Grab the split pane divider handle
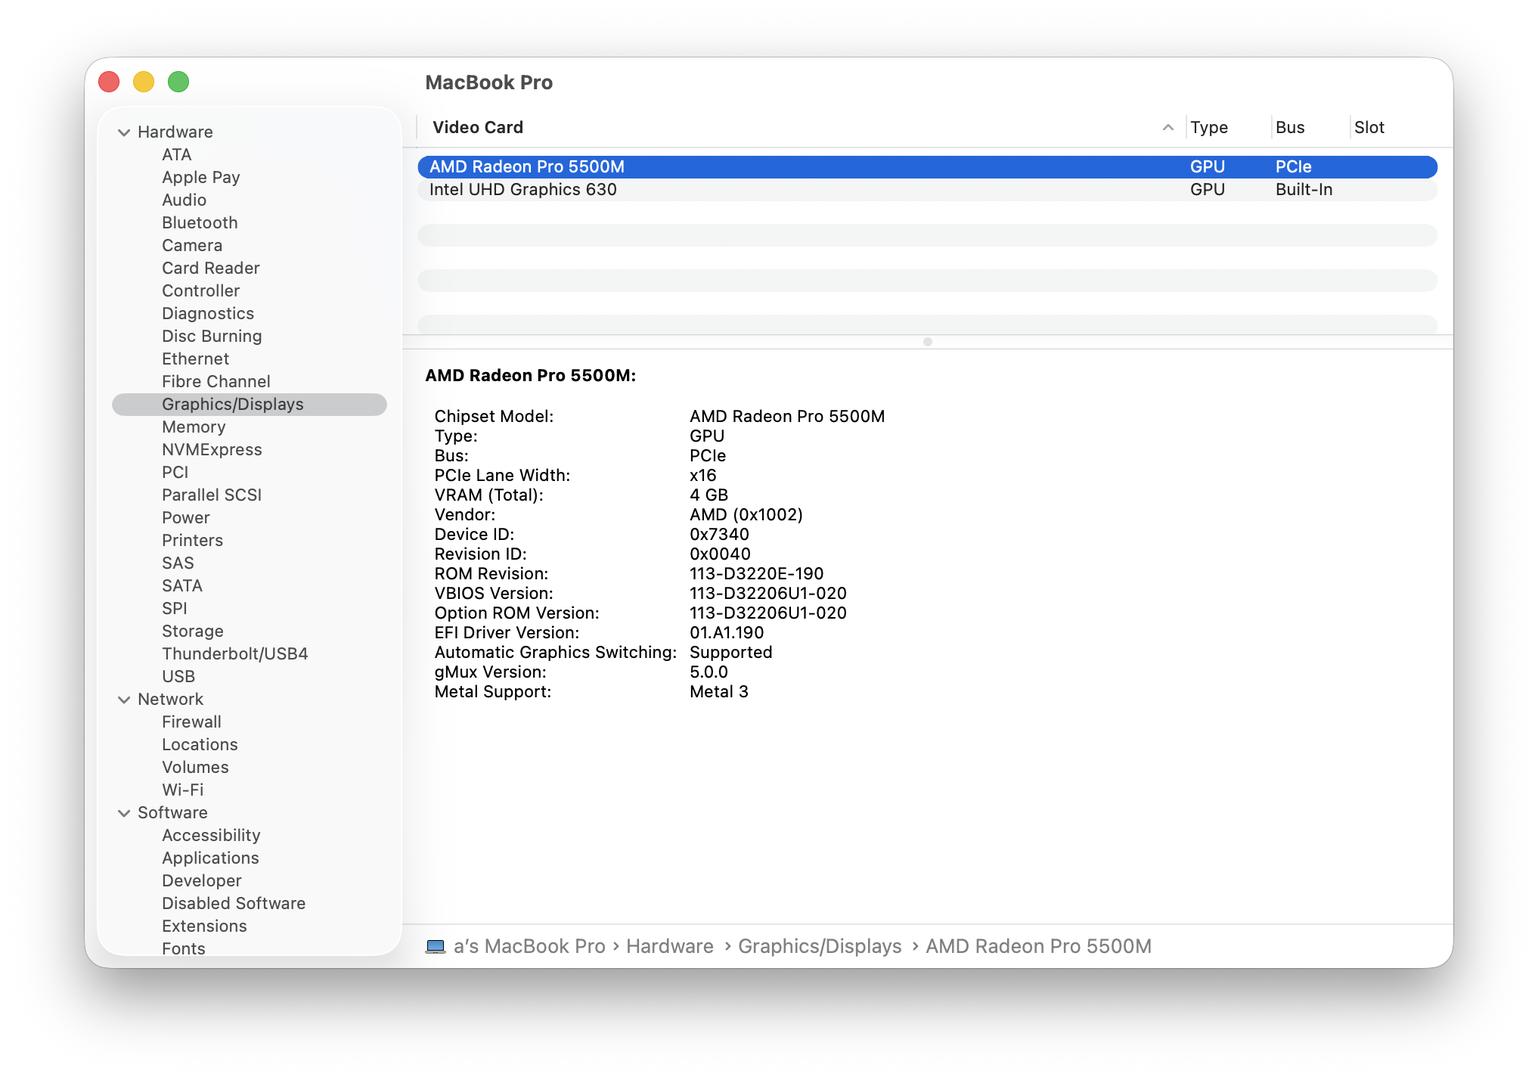 (928, 342)
